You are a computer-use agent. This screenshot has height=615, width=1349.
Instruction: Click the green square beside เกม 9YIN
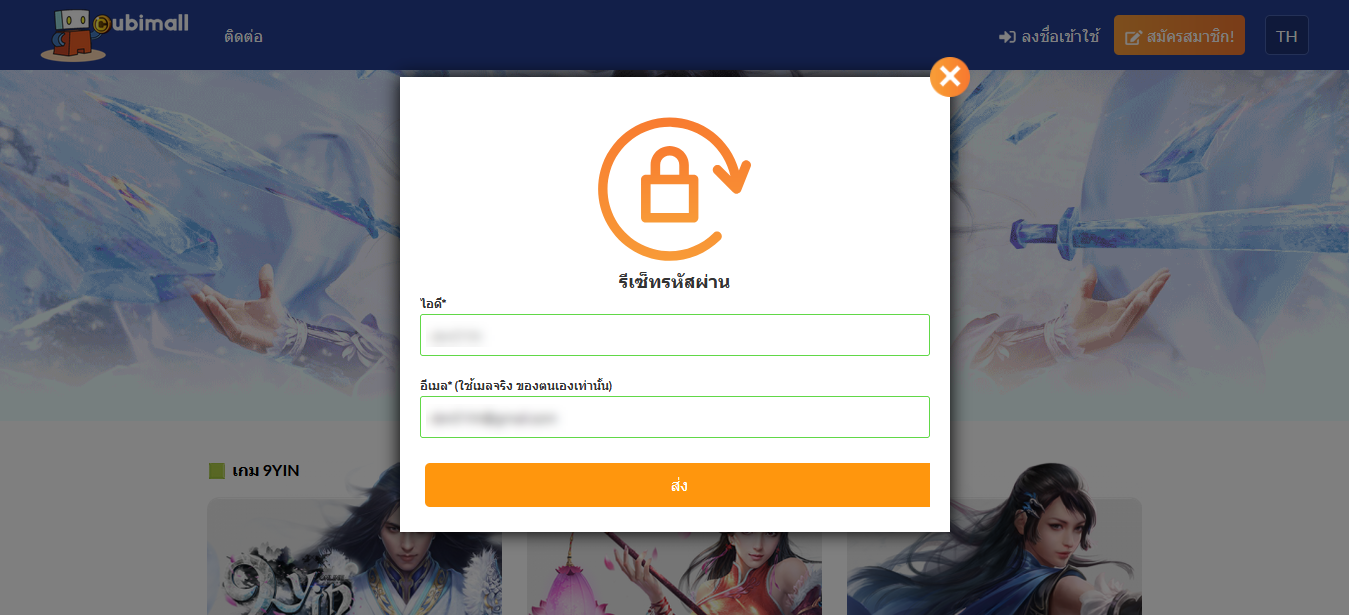pyautogui.click(x=216, y=470)
